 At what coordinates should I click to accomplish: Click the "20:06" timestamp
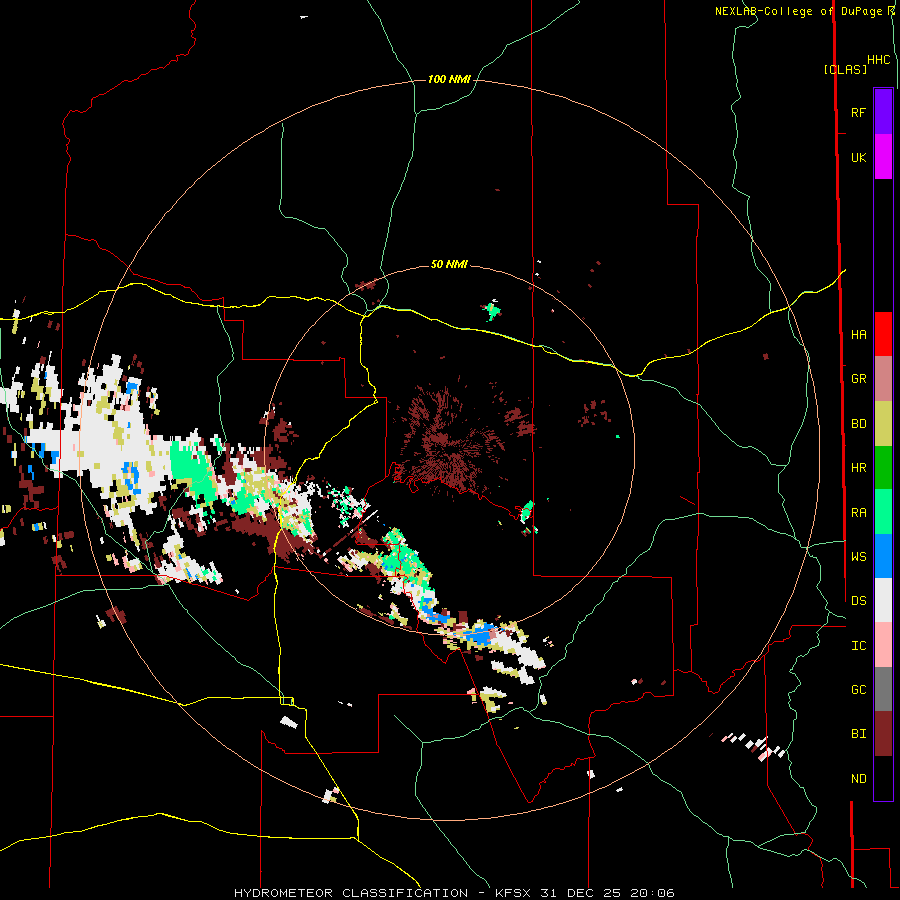coord(653,893)
